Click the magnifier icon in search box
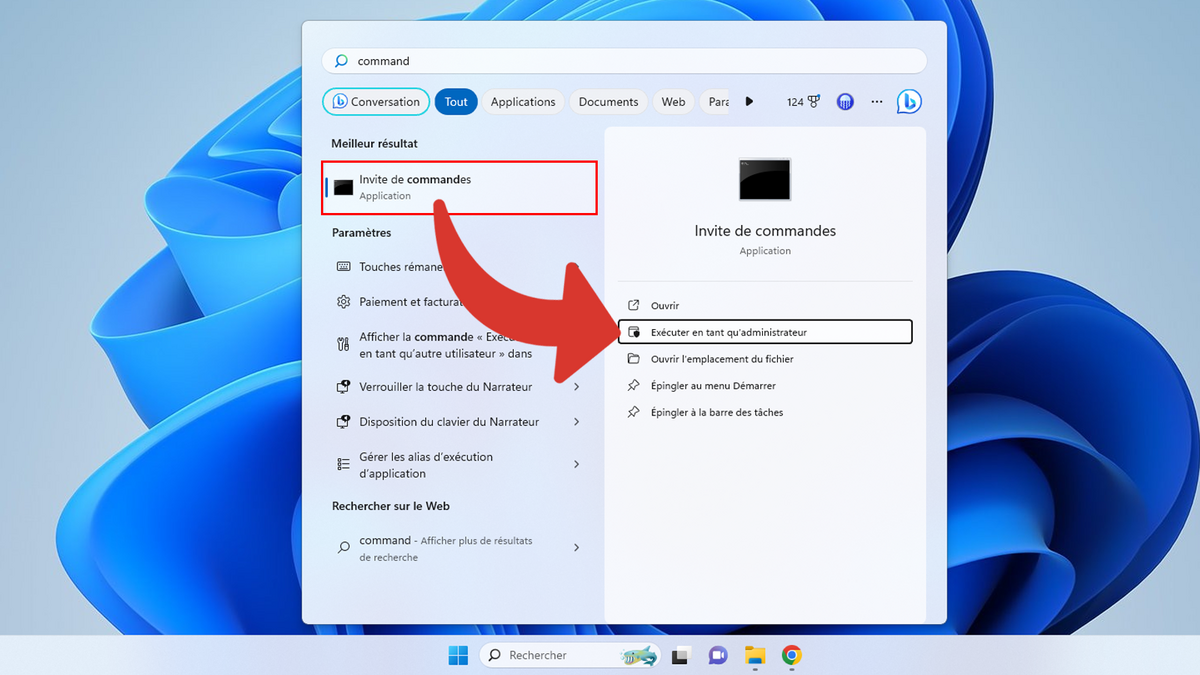Screen dimensions: 1200x675 pyautogui.click(x=341, y=61)
